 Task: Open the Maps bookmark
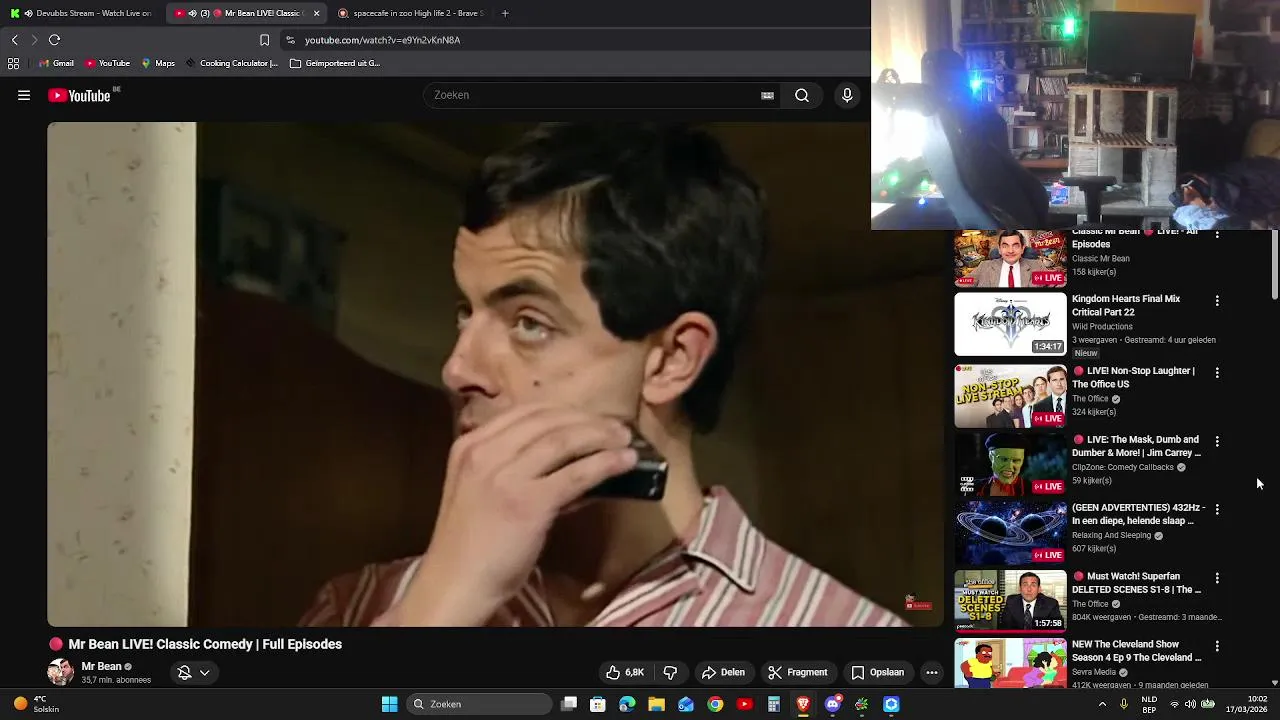pos(158,63)
